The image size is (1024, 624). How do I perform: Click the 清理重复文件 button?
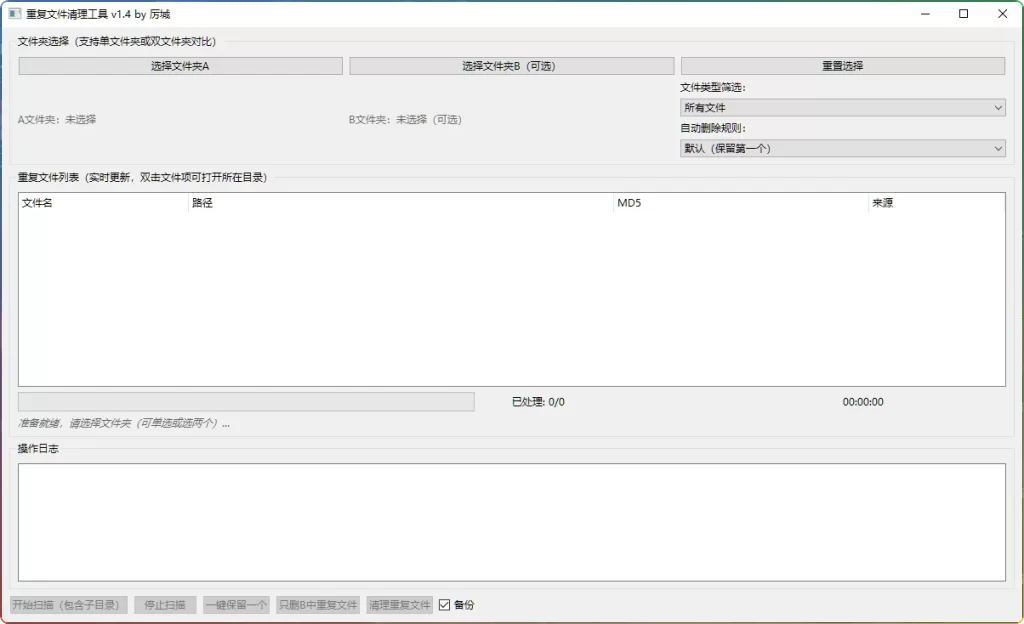click(399, 605)
